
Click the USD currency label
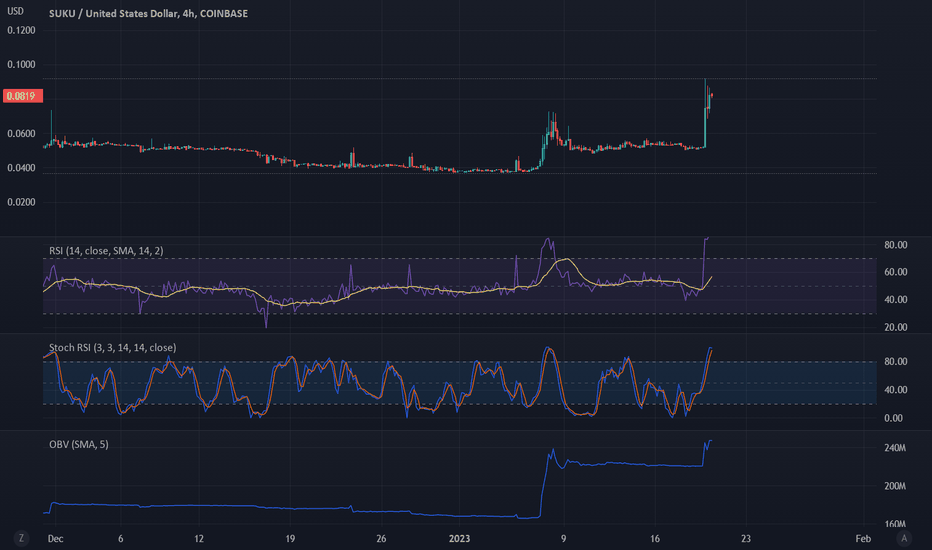[15, 11]
